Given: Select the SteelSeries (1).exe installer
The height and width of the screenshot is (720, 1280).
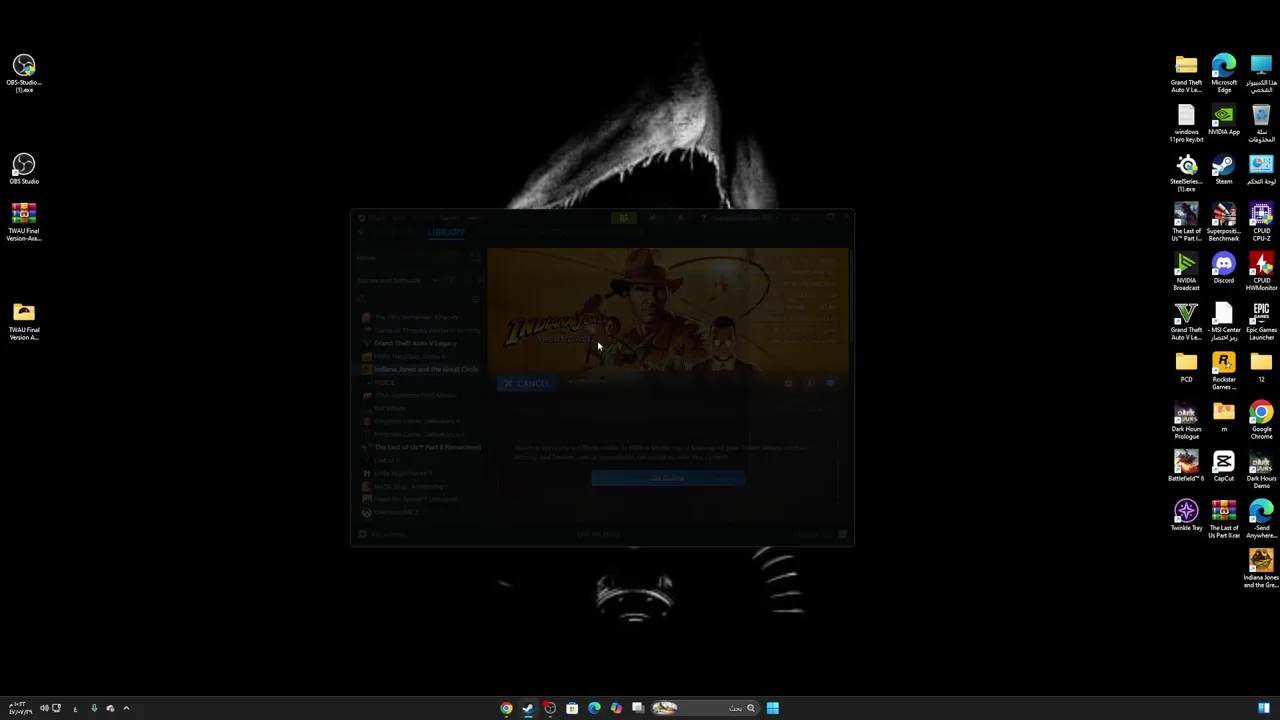Looking at the screenshot, I should [1186, 173].
